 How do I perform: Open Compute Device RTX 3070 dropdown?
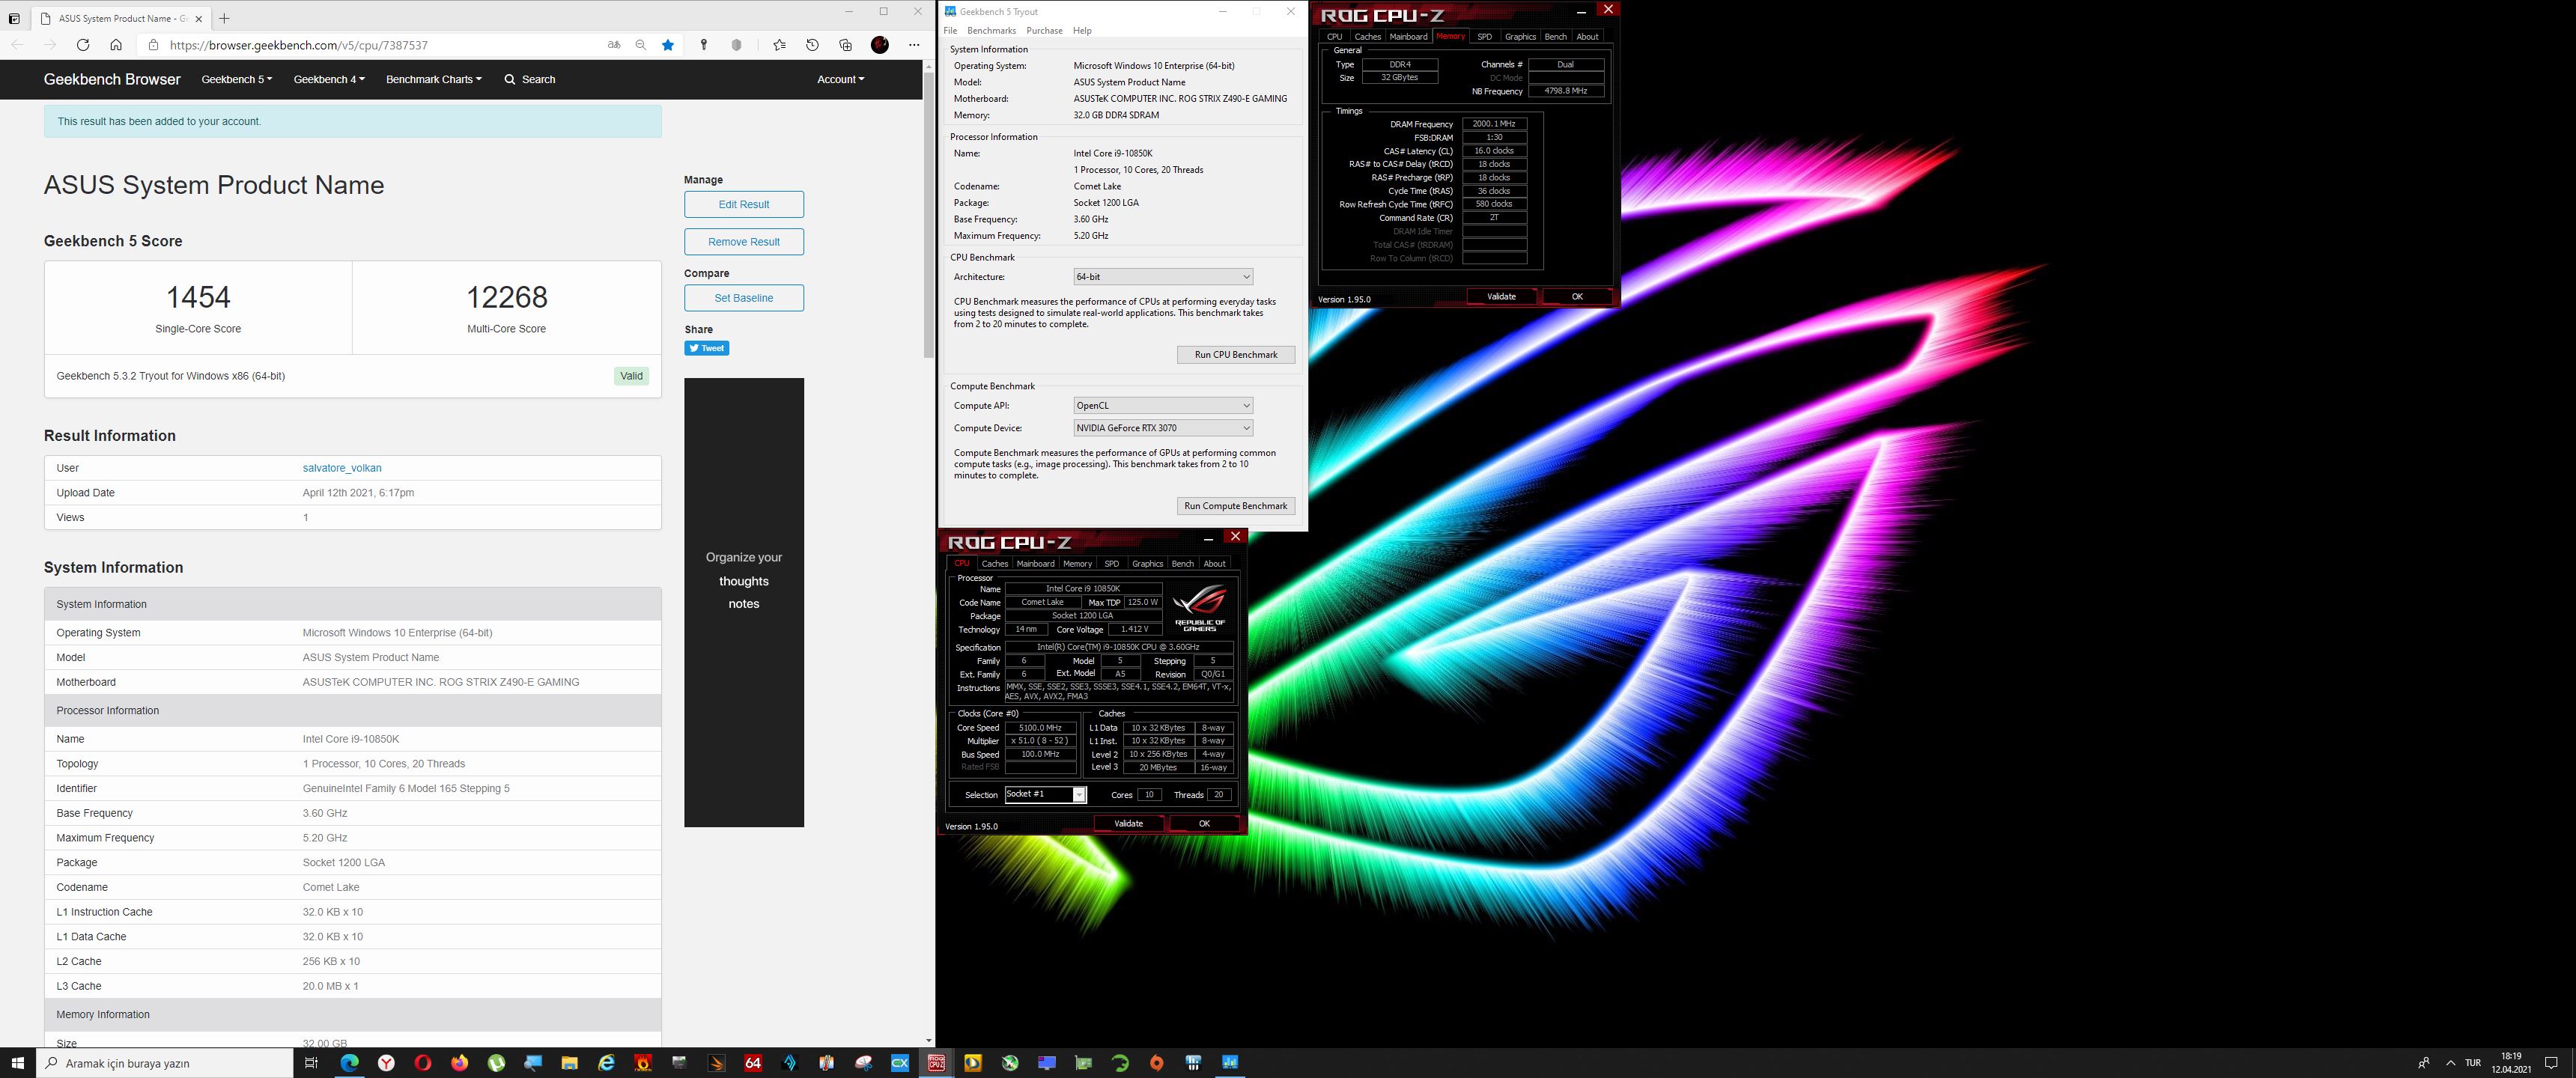(x=1163, y=428)
